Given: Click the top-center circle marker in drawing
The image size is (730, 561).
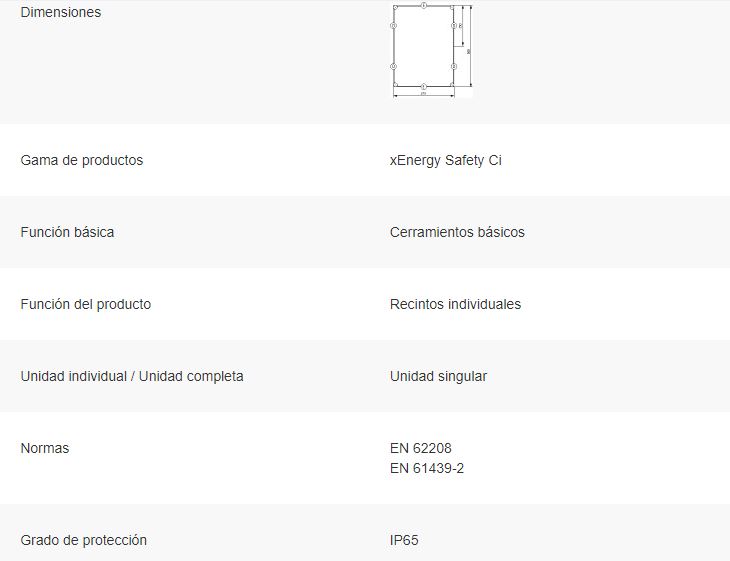Looking at the screenshot, I should coord(424,6).
